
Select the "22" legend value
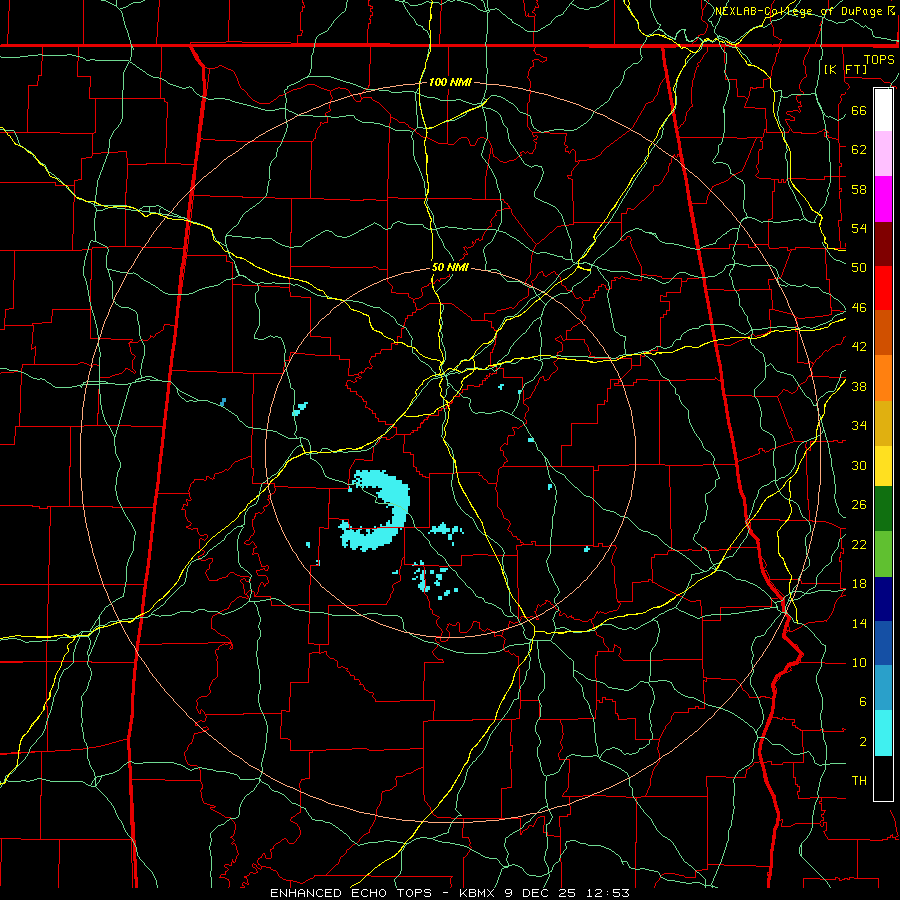859,544
